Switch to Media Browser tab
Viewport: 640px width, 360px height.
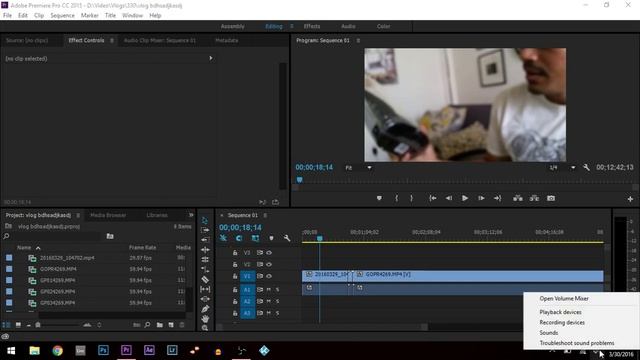pos(108,215)
